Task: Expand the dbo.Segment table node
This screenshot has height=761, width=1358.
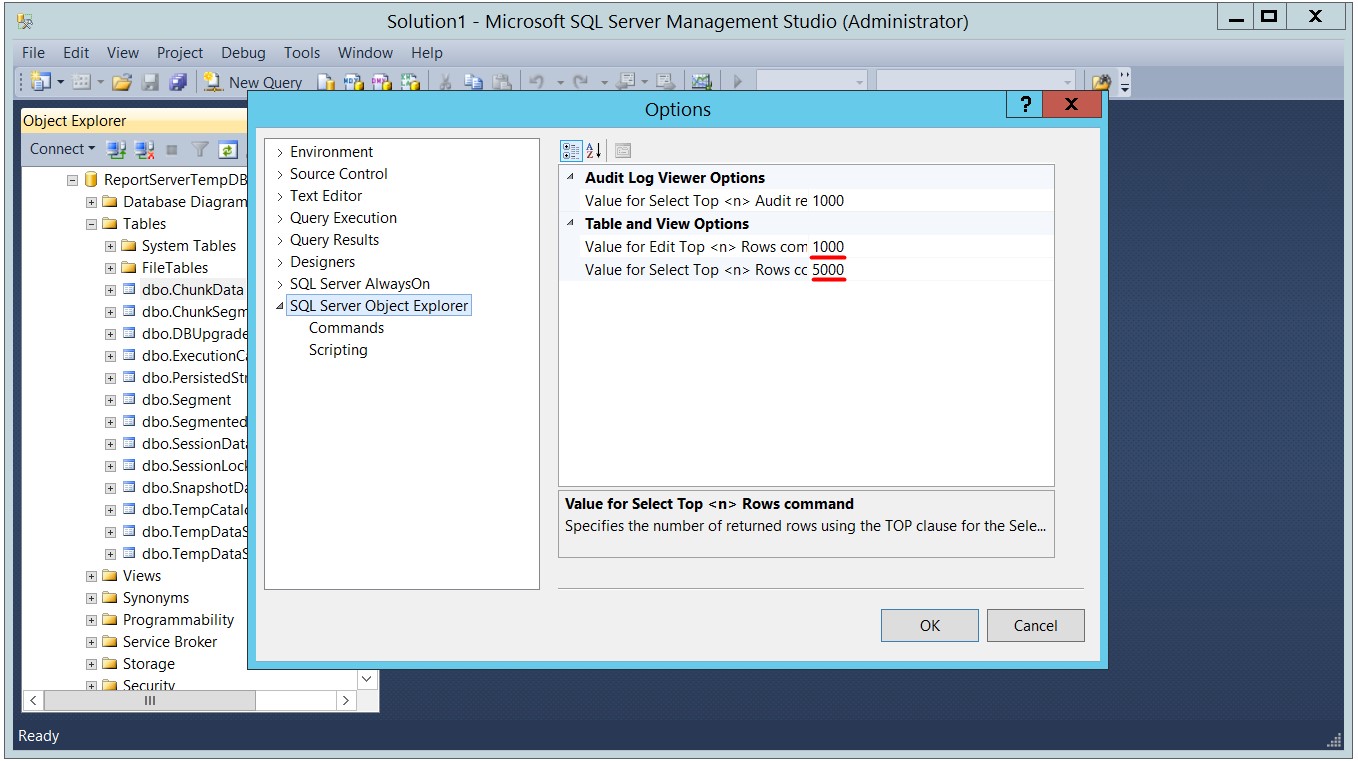Action: pyautogui.click(x=110, y=400)
